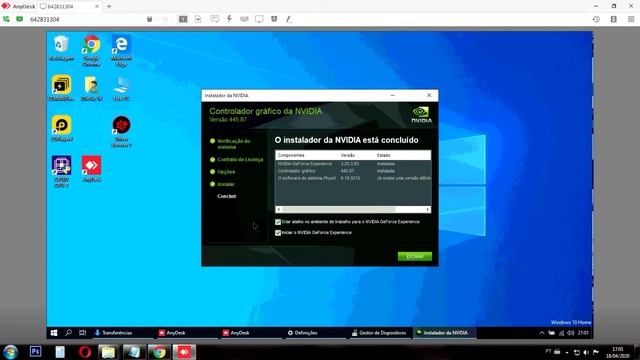Open the AnyDesk desktop shortcut icon
640x360 pixels.
(x=91, y=169)
